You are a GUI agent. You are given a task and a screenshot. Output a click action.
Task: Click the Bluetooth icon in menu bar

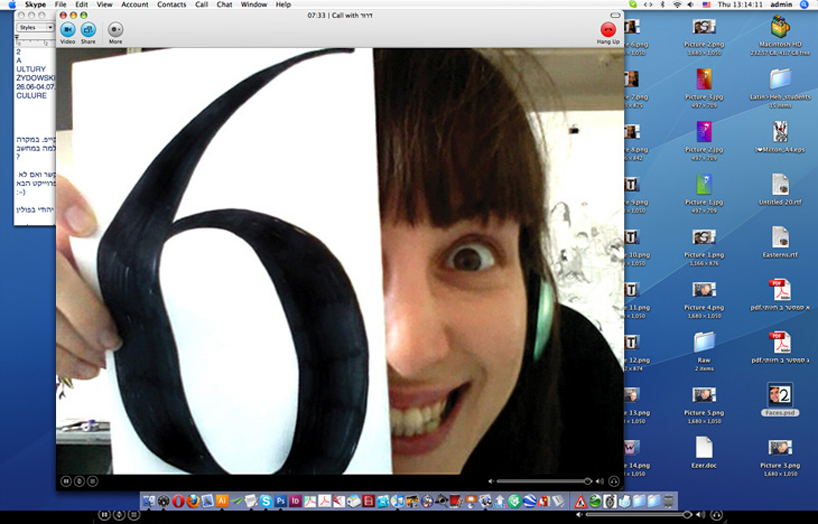coord(661,5)
